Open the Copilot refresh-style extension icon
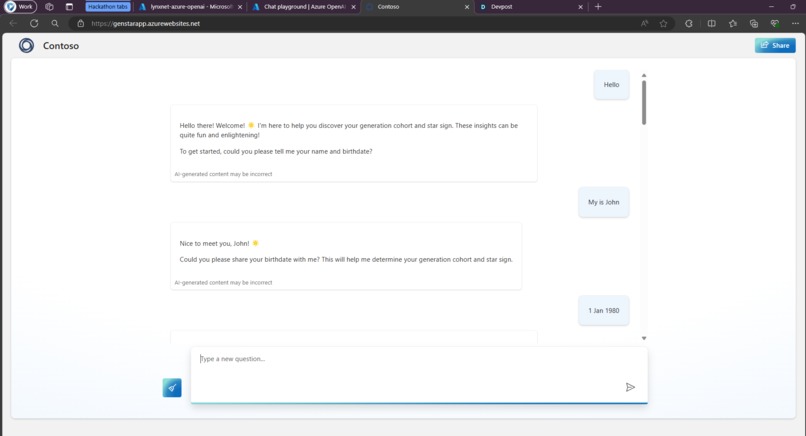The height and width of the screenshot is (436, 806). coord(689,23)
